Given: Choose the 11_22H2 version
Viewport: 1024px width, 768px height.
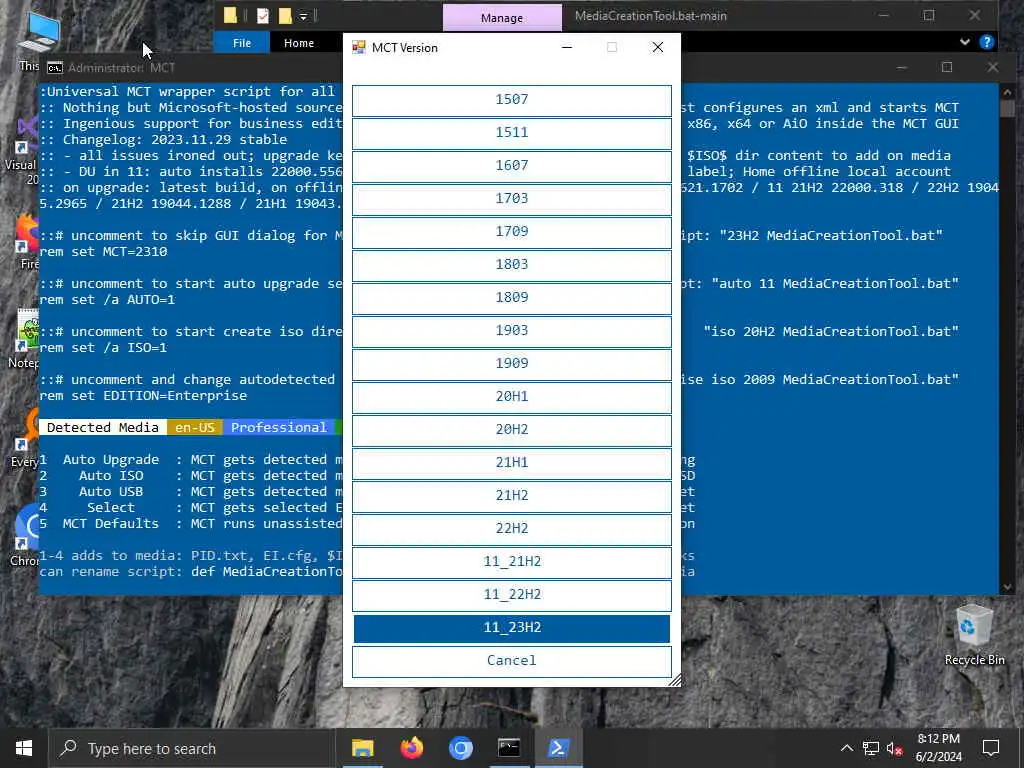Looking at the screenshot, I should 511,594.
